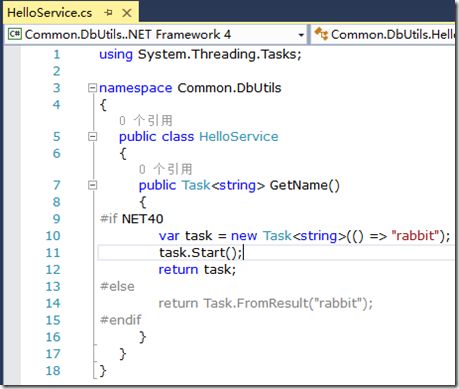Click 'return task;' on line 12

[197, 269]
